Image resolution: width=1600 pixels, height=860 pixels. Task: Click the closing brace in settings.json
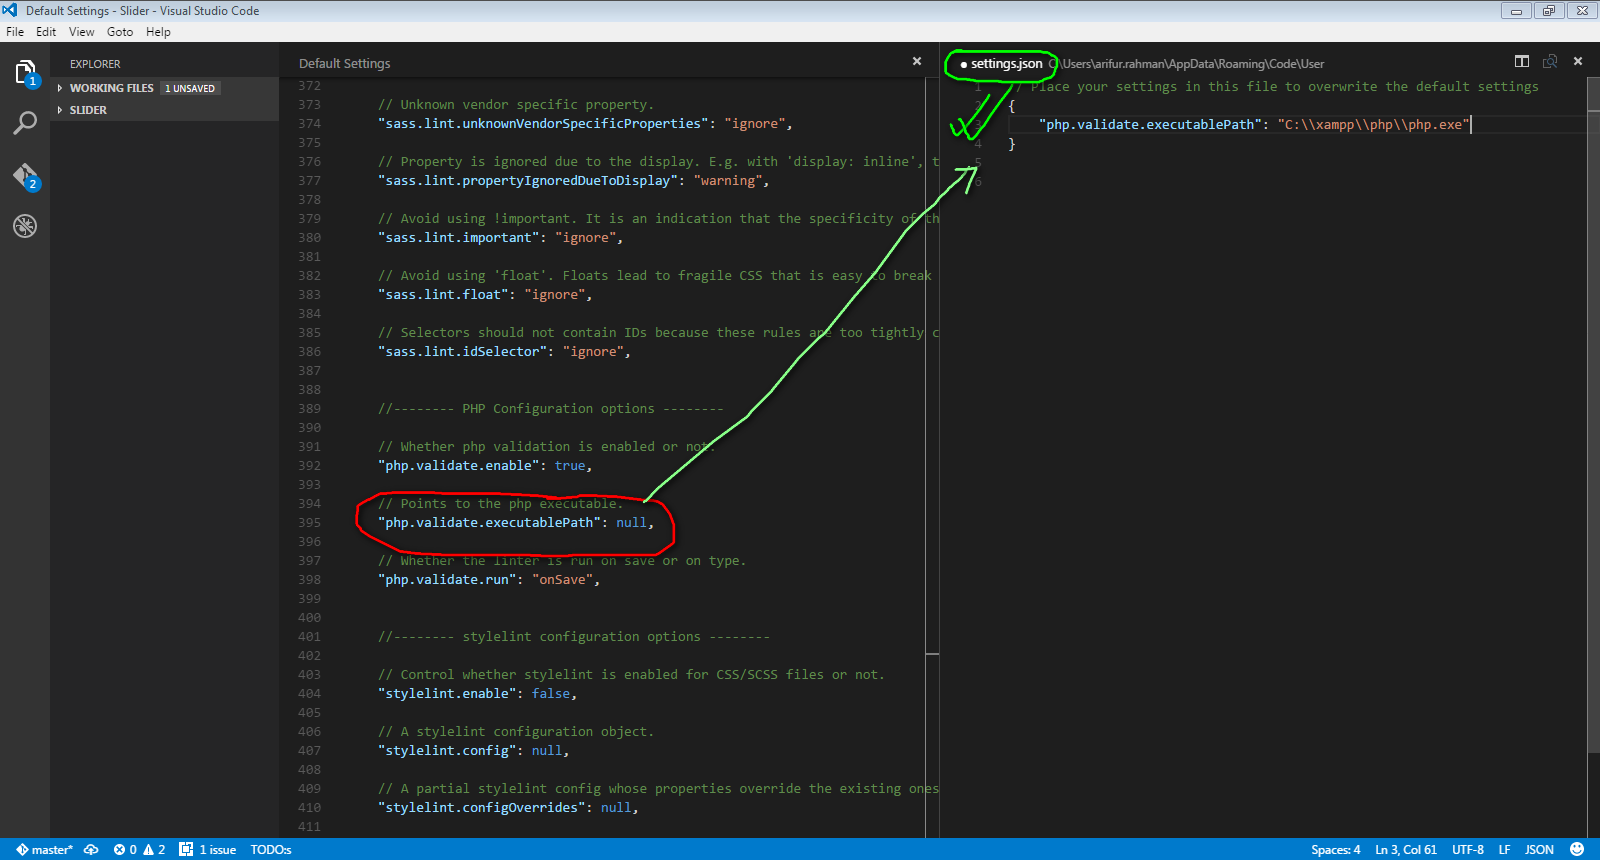coord(1012,144)
